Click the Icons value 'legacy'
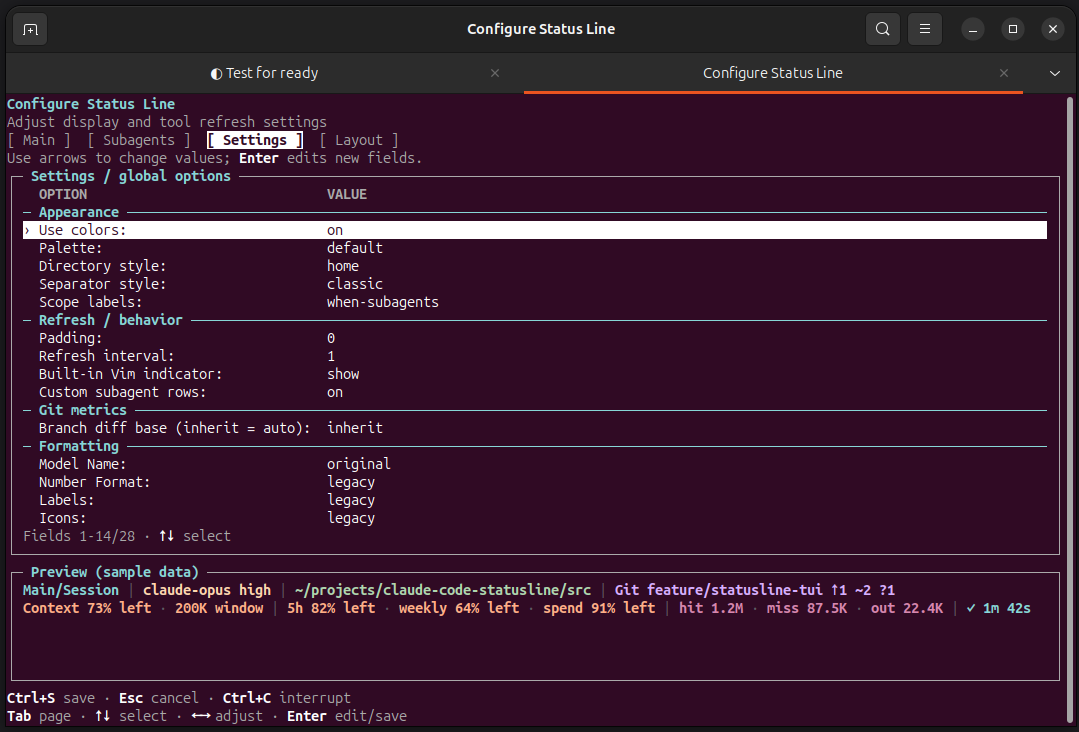Image resolution: width=1079 pixels, height=732 pixels. [351, 518]
